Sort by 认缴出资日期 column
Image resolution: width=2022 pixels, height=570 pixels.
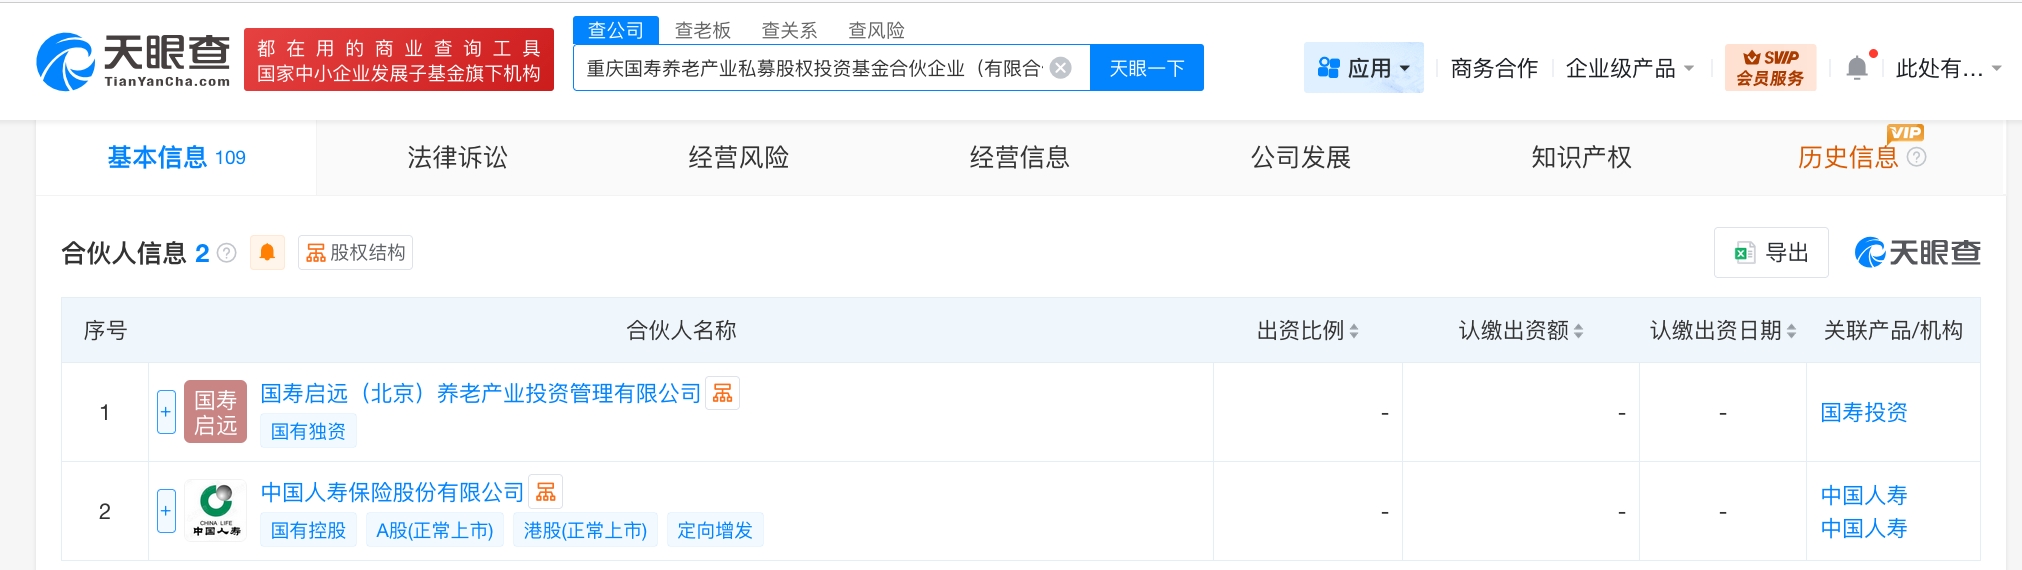[x=1791, y=331]
